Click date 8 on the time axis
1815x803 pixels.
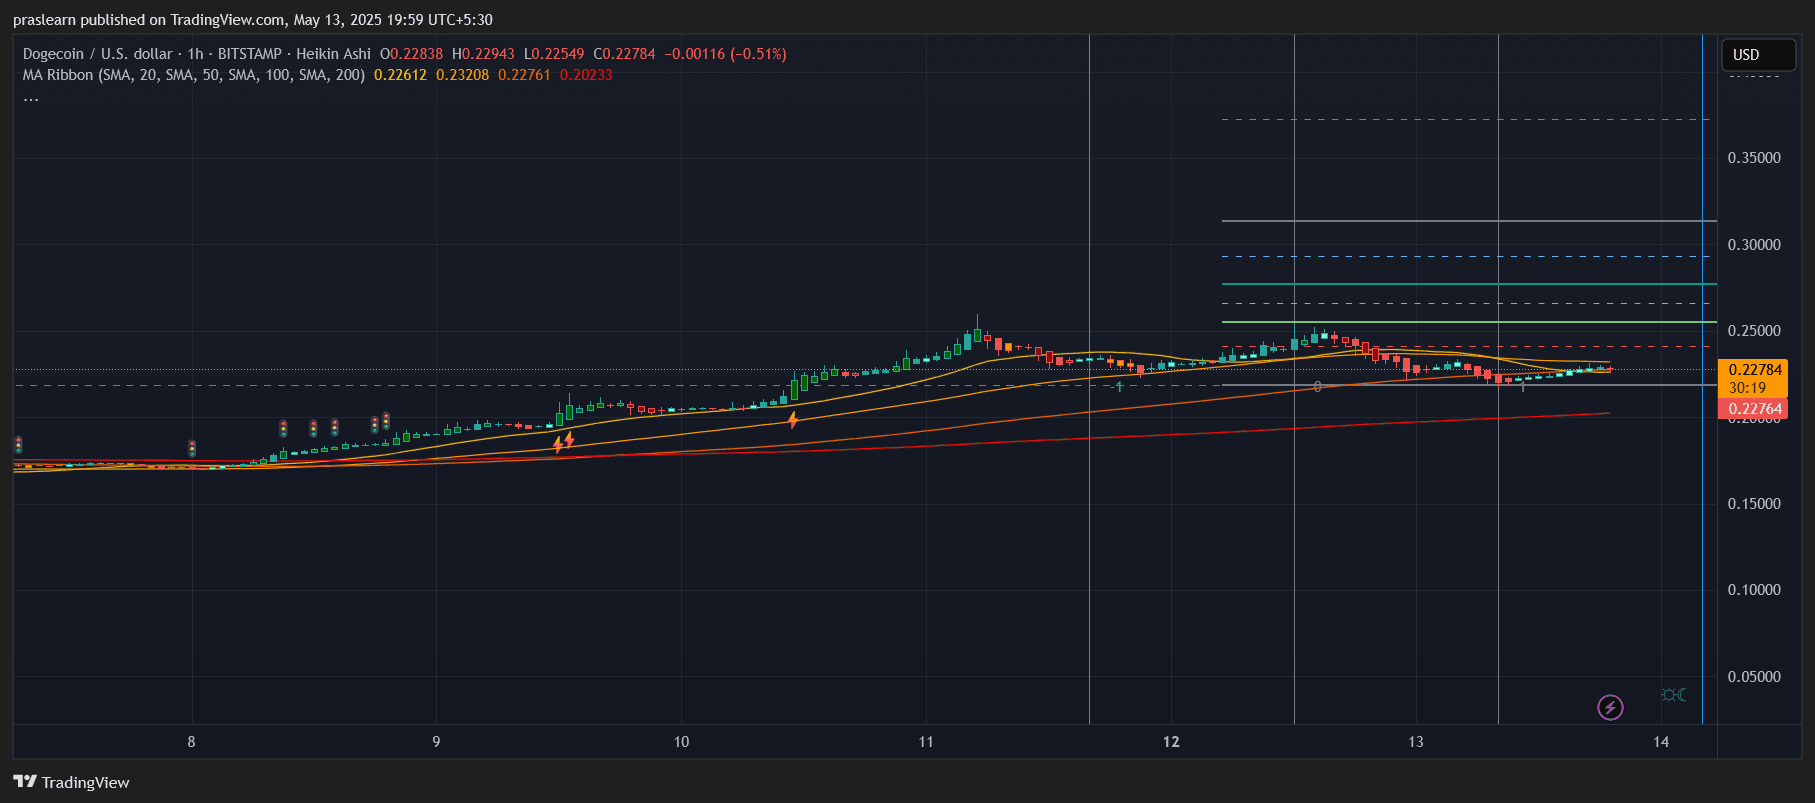(191, 742)
